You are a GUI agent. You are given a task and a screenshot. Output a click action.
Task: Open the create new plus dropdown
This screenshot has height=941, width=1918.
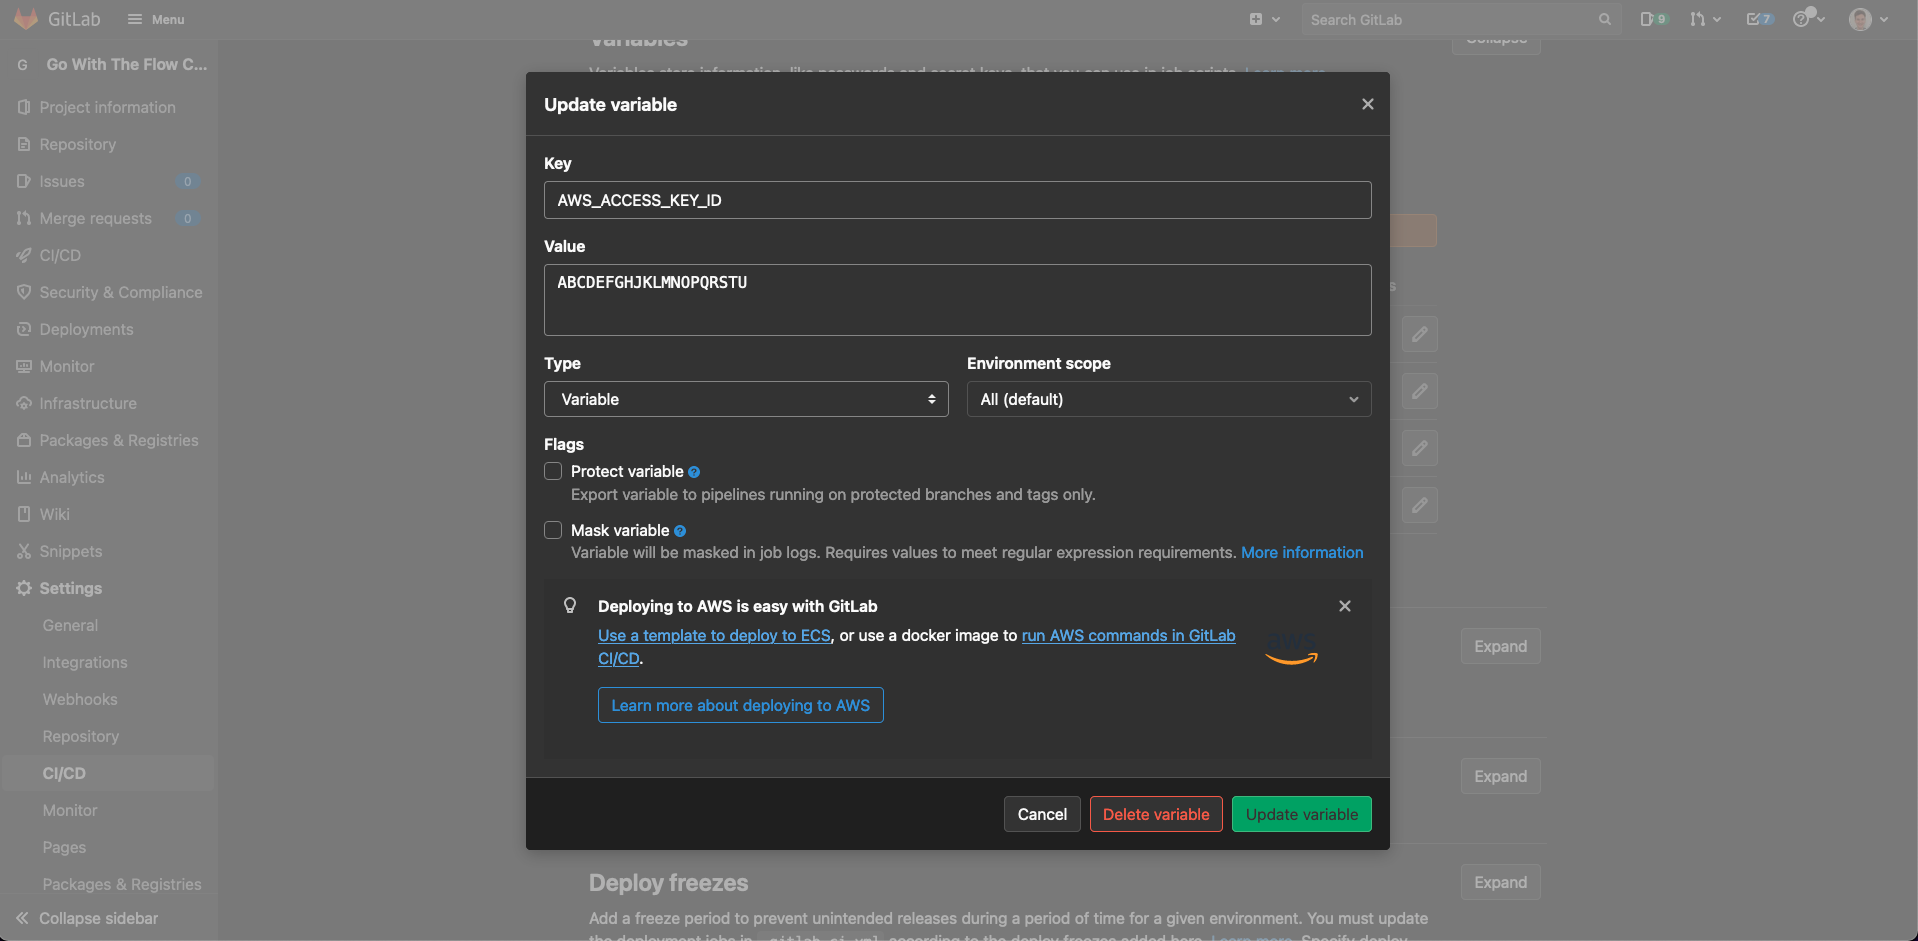pyautogui.click(x=1264, y=19)
